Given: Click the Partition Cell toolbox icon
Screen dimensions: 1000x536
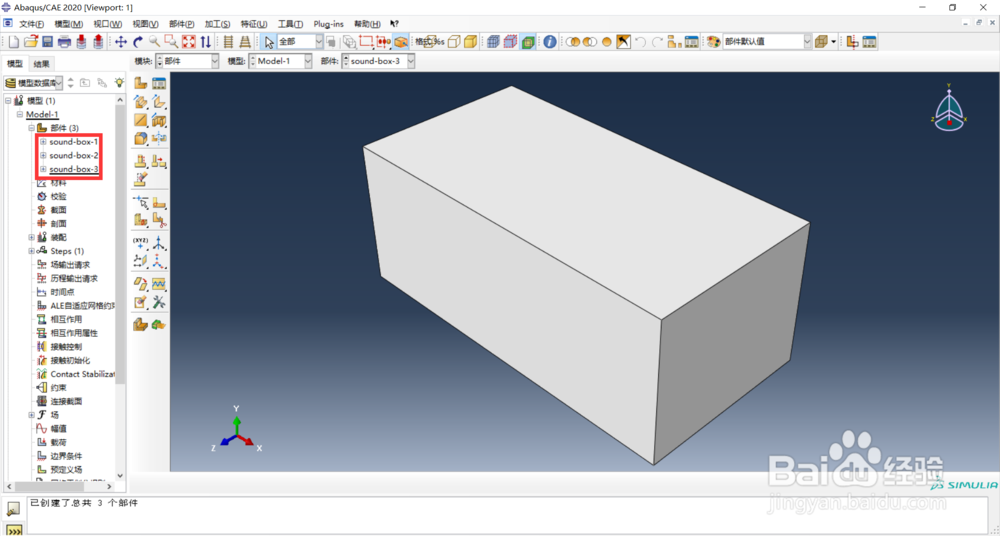Looking at the screenshot, I should coord(141,220).
